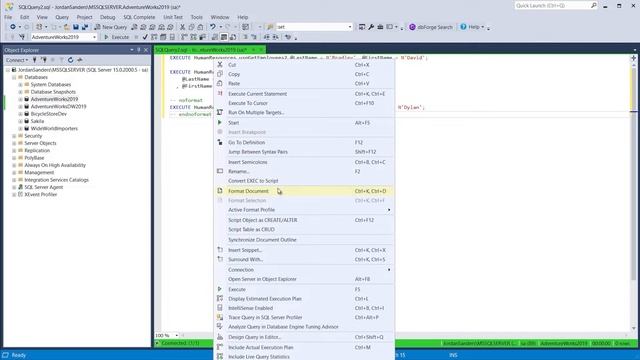This screenshot has height=360, width=640.
Task: Click the 'Connected. (1/1)' status text
Action: [x=180, y=343]
